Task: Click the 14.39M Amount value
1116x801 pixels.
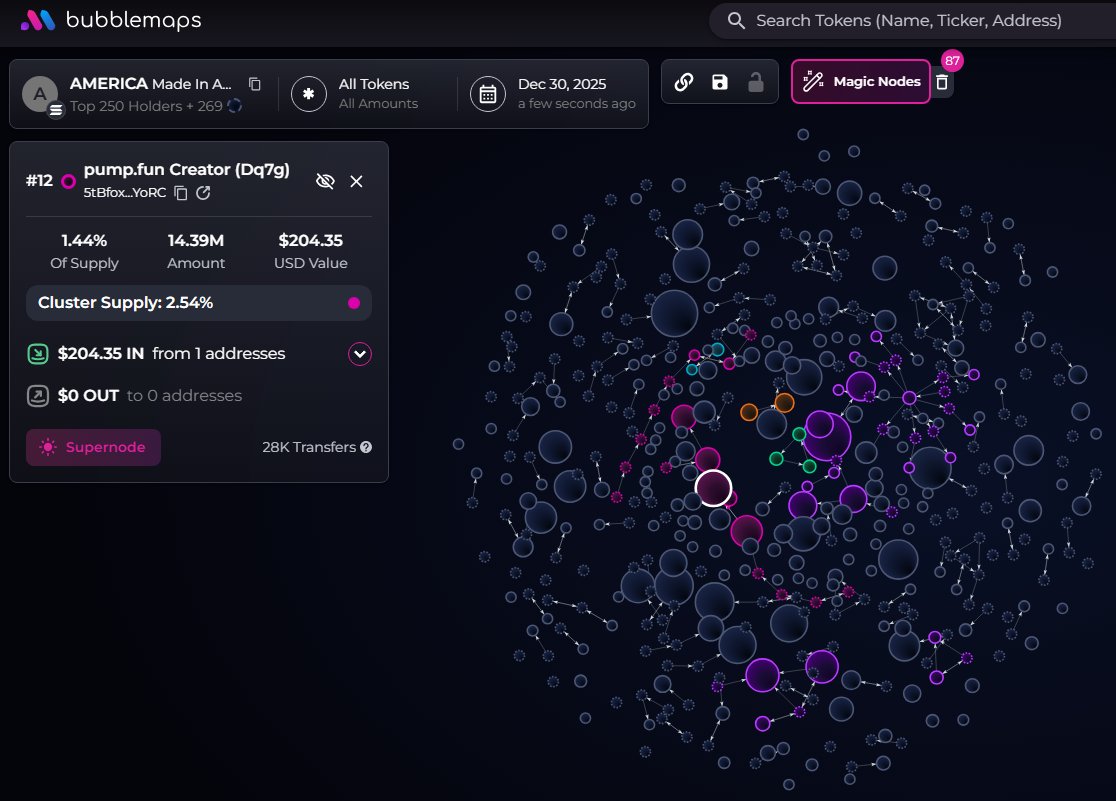Action: click(196, 241)
